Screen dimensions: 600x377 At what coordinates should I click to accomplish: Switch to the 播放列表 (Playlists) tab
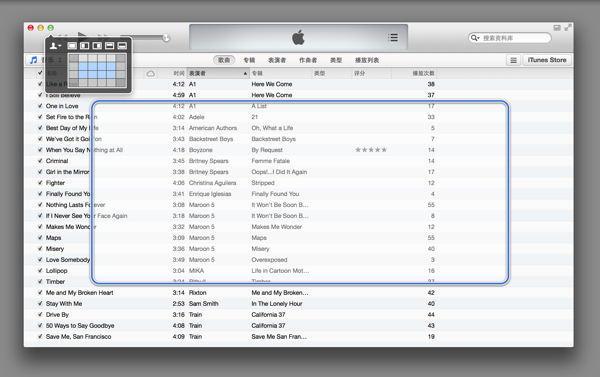367,60
